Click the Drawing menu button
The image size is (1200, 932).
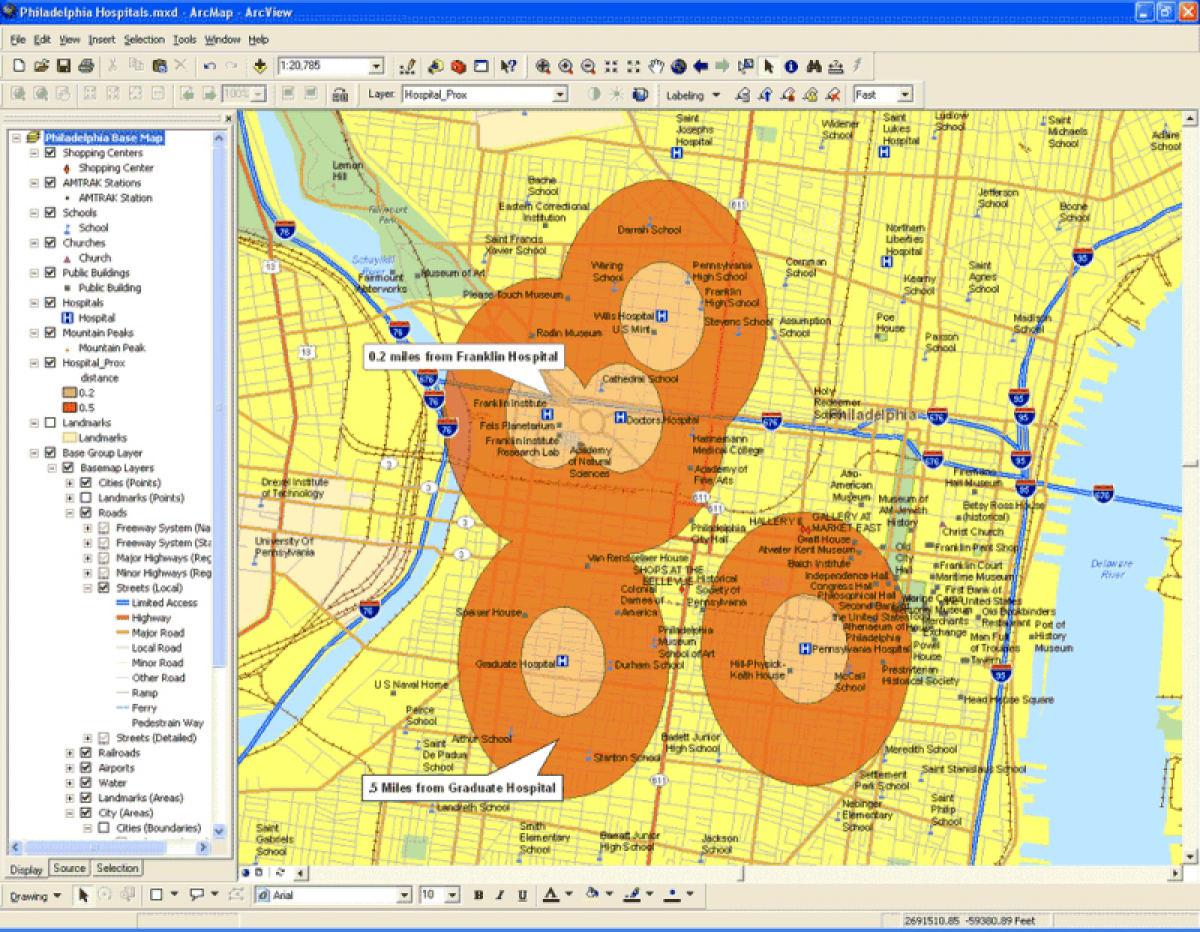(x=35, y=896)
